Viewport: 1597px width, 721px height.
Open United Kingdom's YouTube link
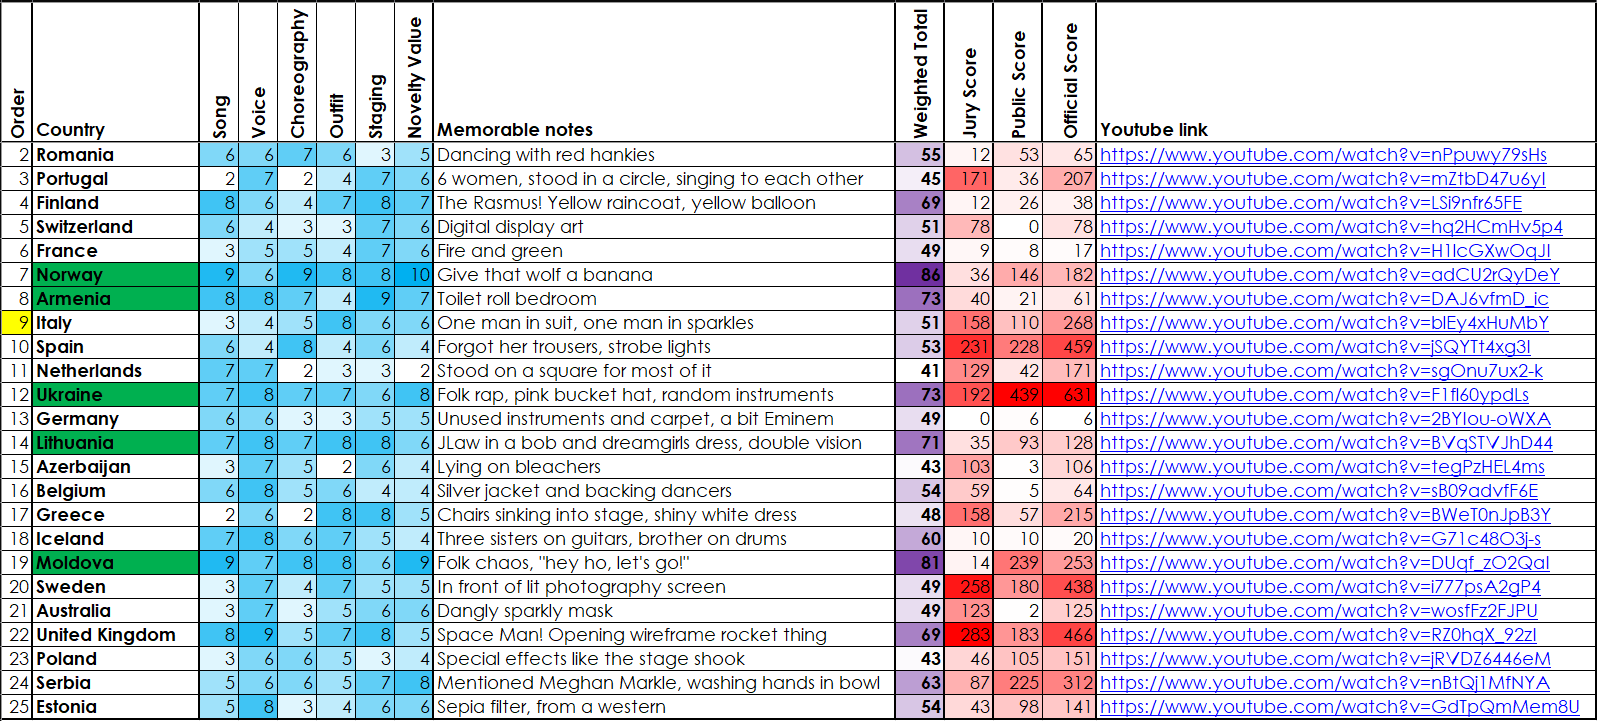[x=1318, y=635]
